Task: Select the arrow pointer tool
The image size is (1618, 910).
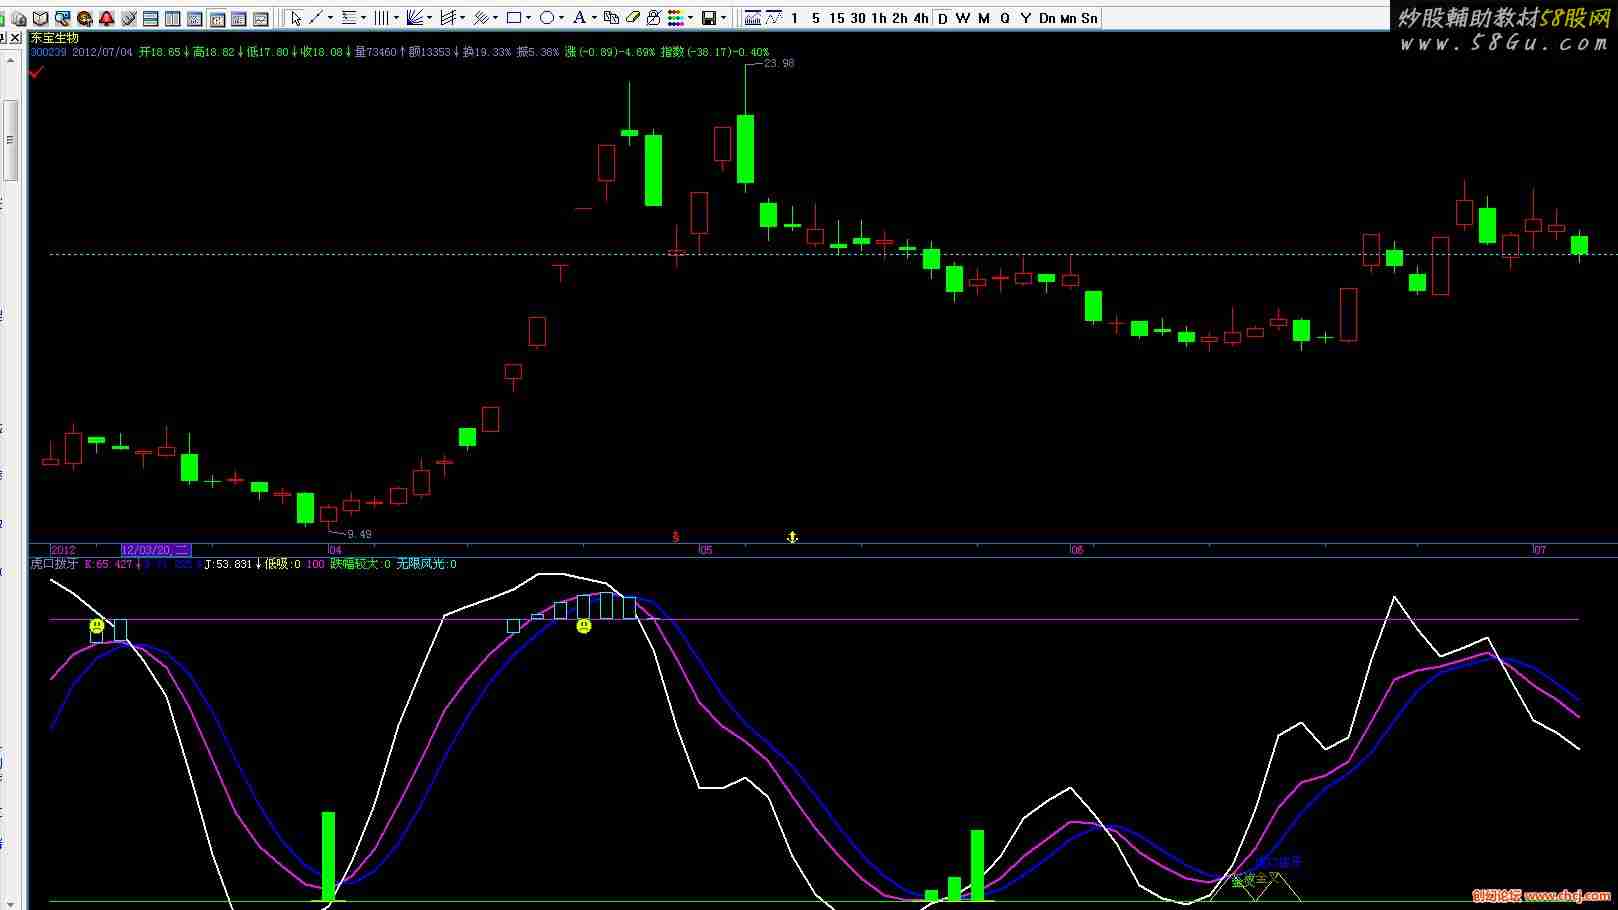Action: 295,18
